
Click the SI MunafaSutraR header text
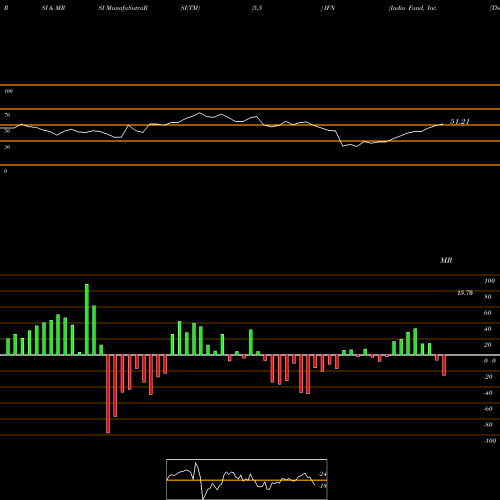click(123, 8)
